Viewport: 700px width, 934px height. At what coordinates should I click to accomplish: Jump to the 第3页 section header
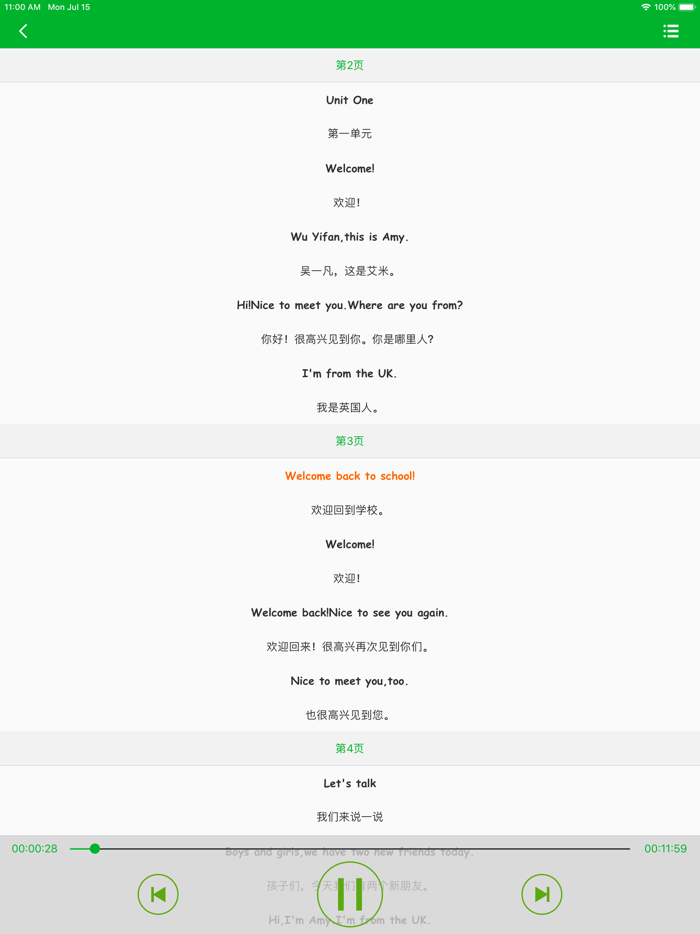coord(350,441)
